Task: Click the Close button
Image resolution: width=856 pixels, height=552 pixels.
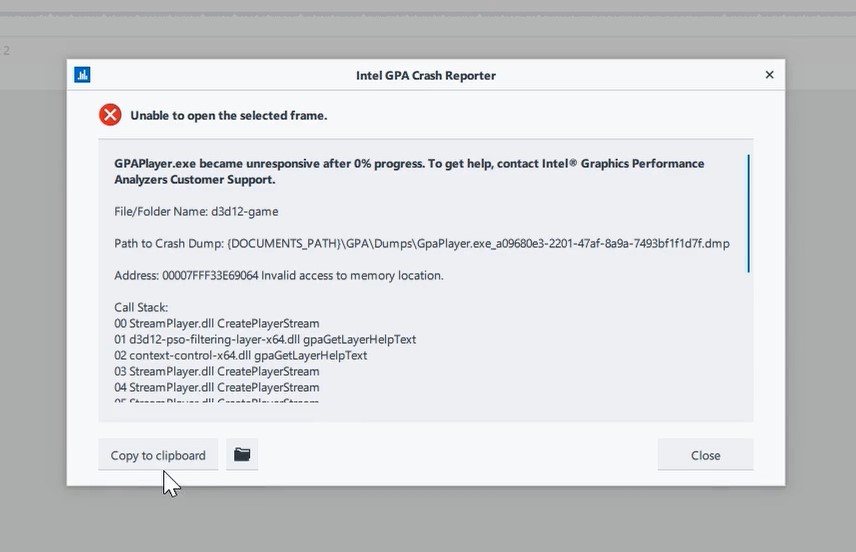Action: pyautogui.click(x=705, y=455)
